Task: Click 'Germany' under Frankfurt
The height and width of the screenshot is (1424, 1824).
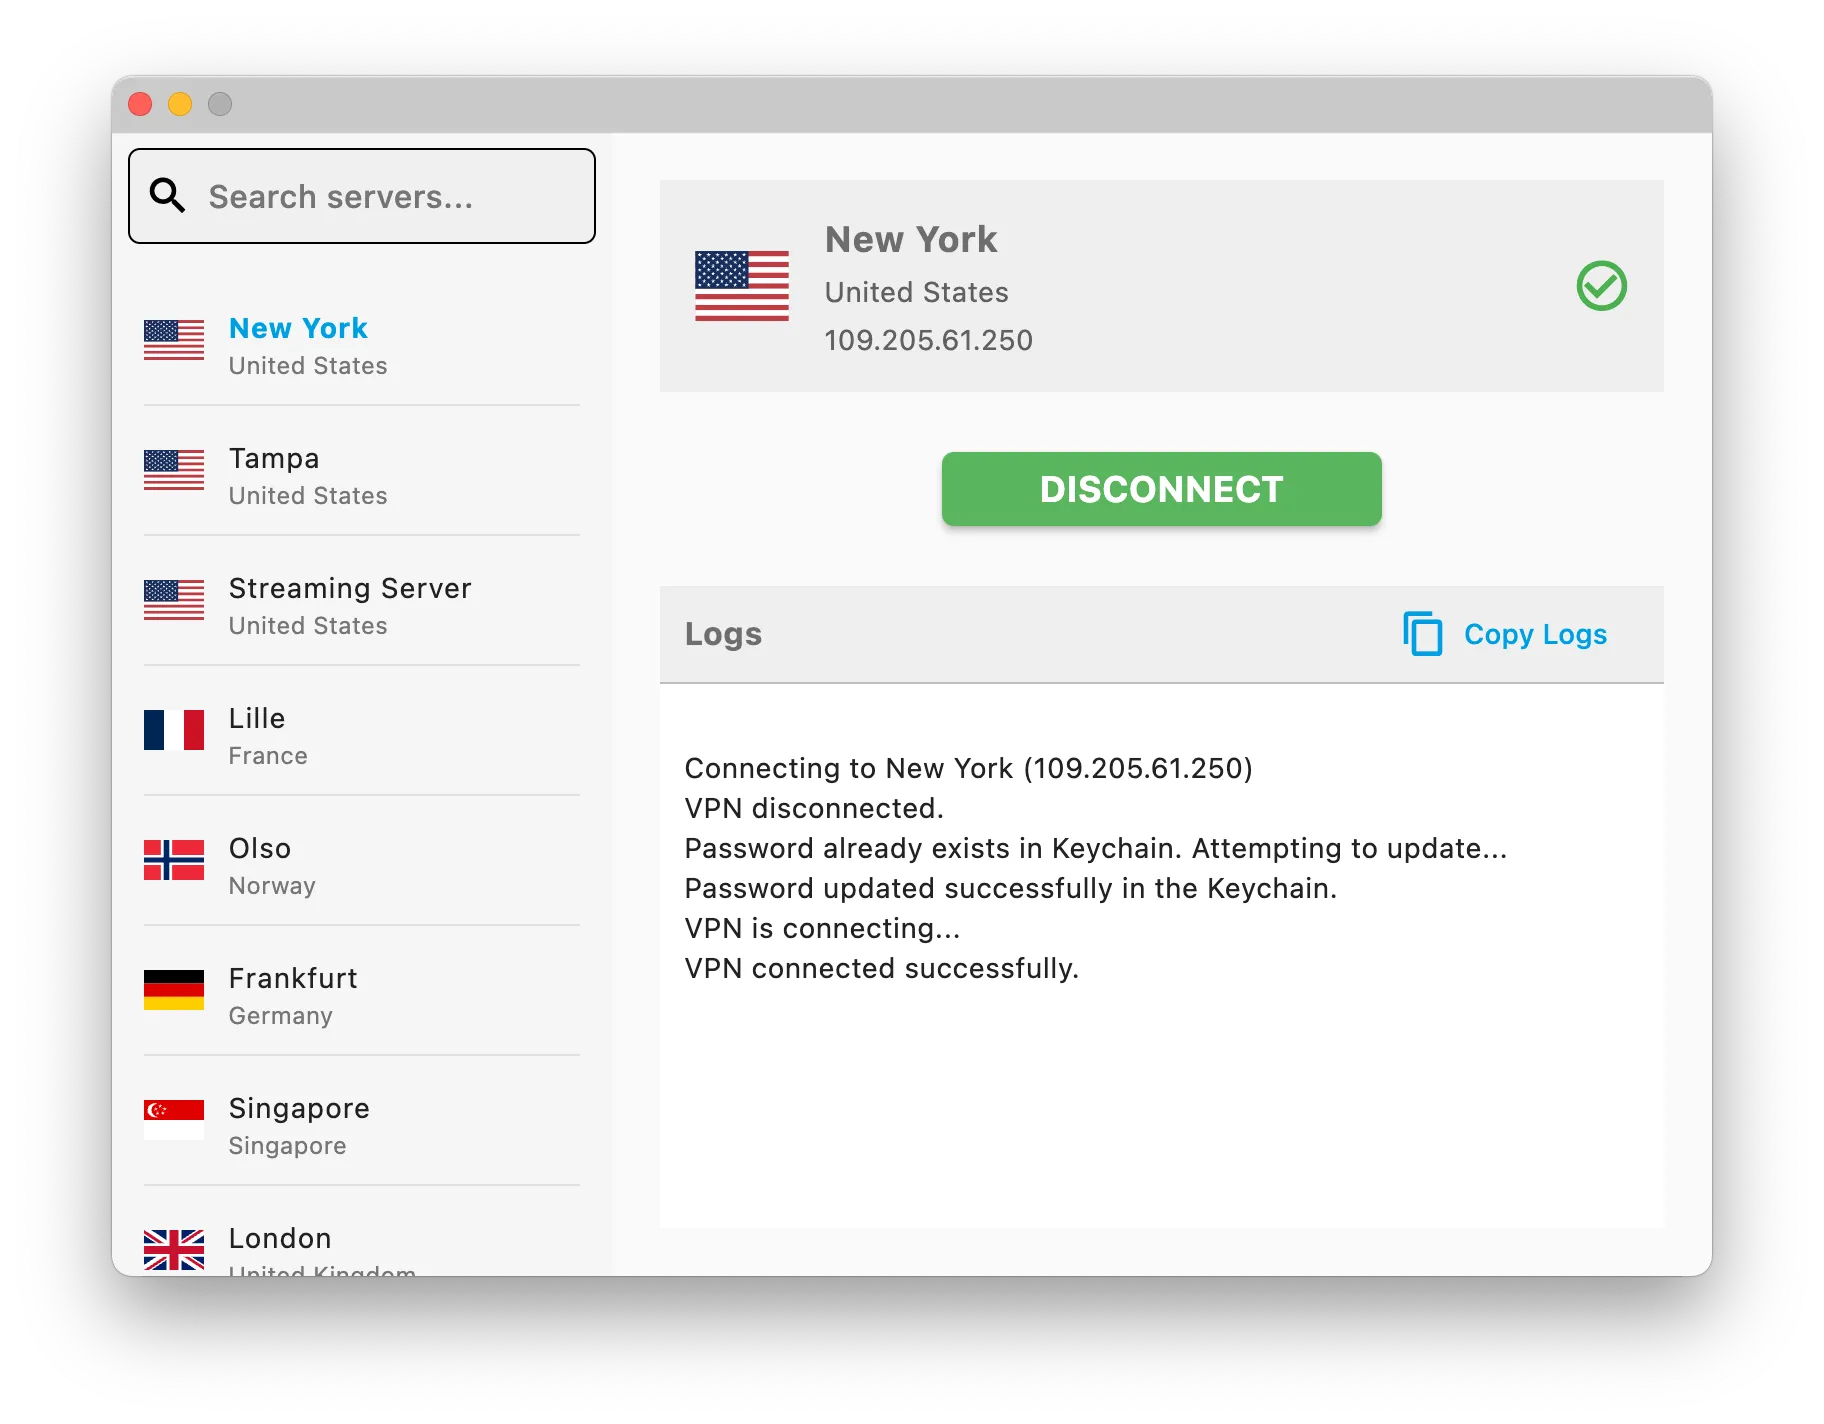Action: (281, 1016)
